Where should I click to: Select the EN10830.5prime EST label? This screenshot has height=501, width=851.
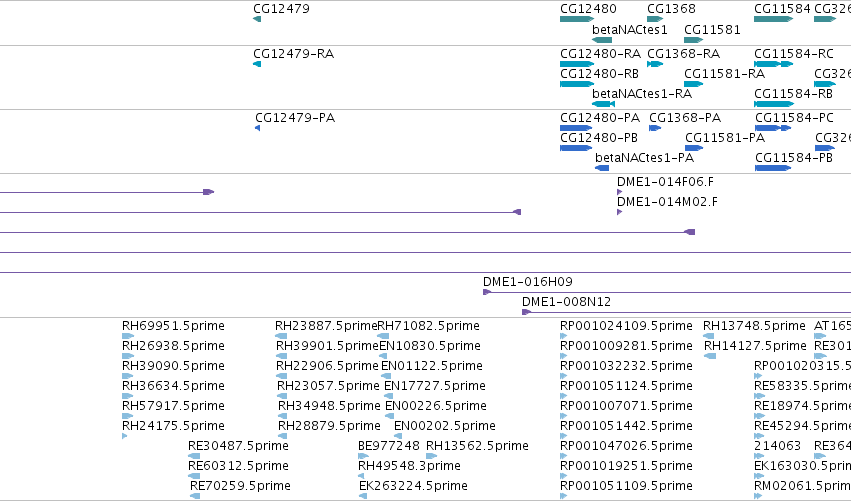pos(430,346)
